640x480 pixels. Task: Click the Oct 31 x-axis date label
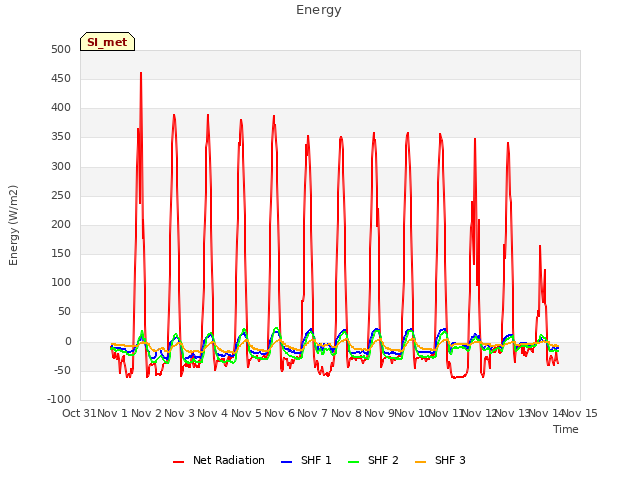point(79,413)
